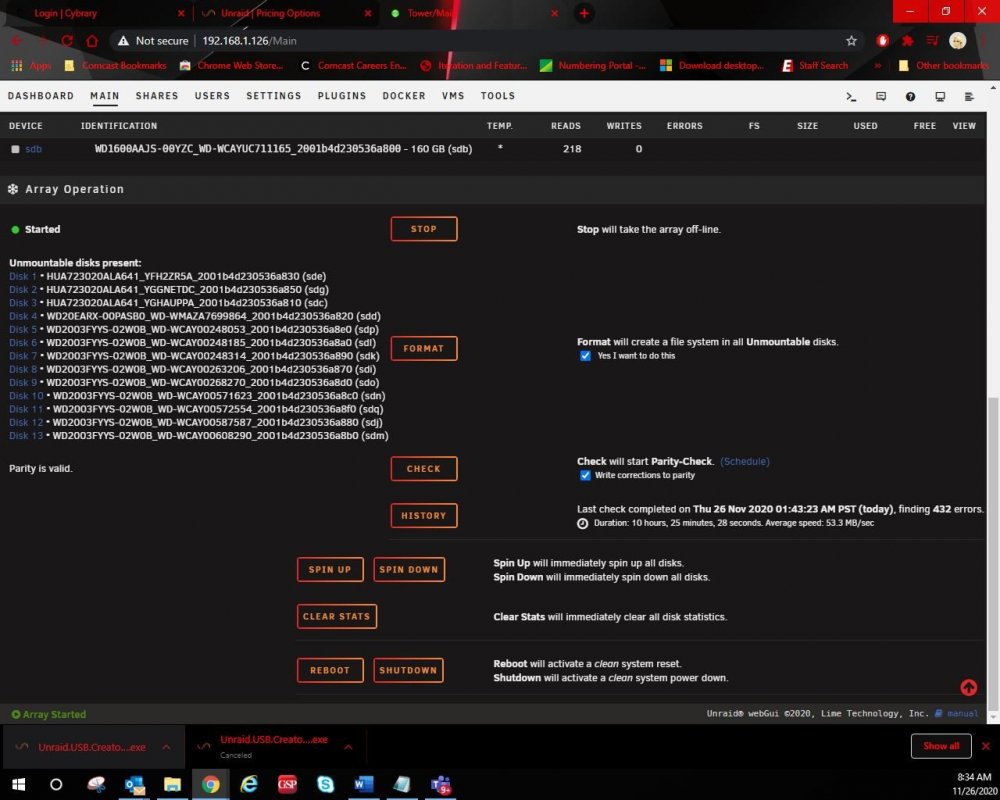The image size is (1000, 800).
Task: Open the log icon in Unraid header
Action: (969, 96)
